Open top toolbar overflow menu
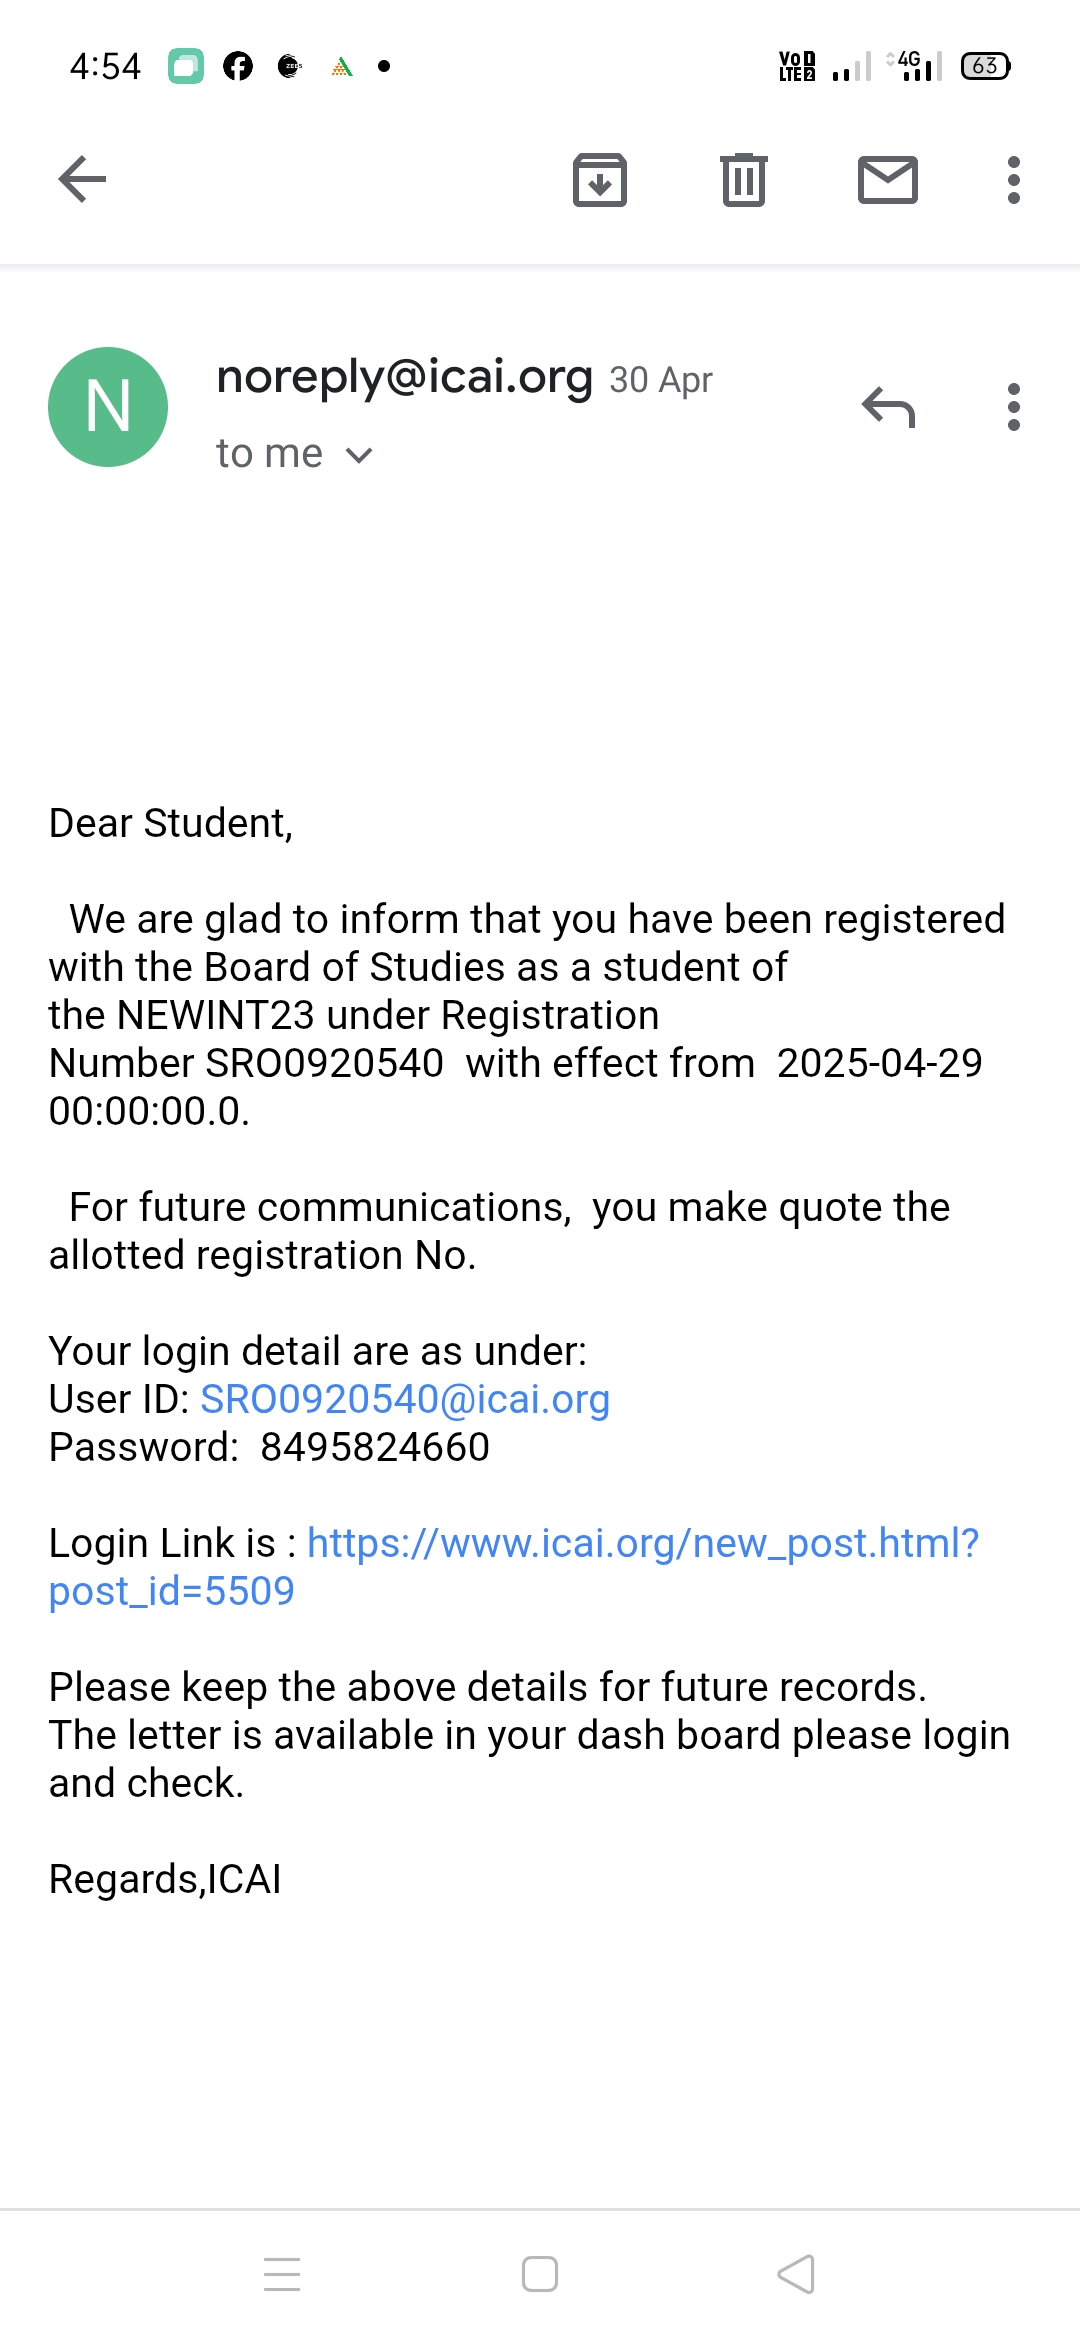This screenshot has width=1080, height=2340. click(x=1013, y=180)
